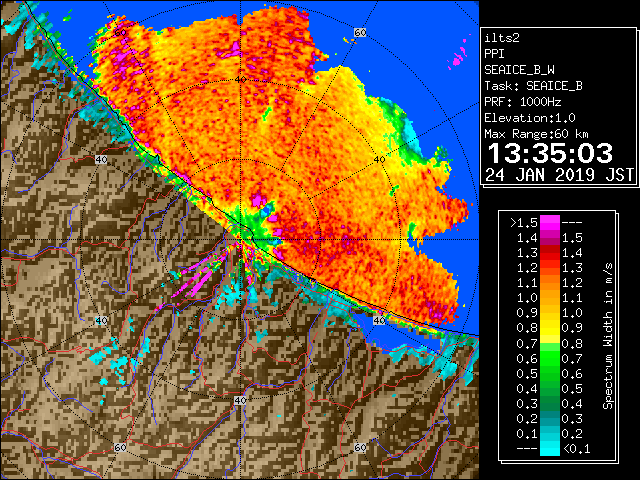Viewport: 640px width, 480px height.
Task: Click the "60" ring label in southeast terrain
Action: tap(360, 448)
